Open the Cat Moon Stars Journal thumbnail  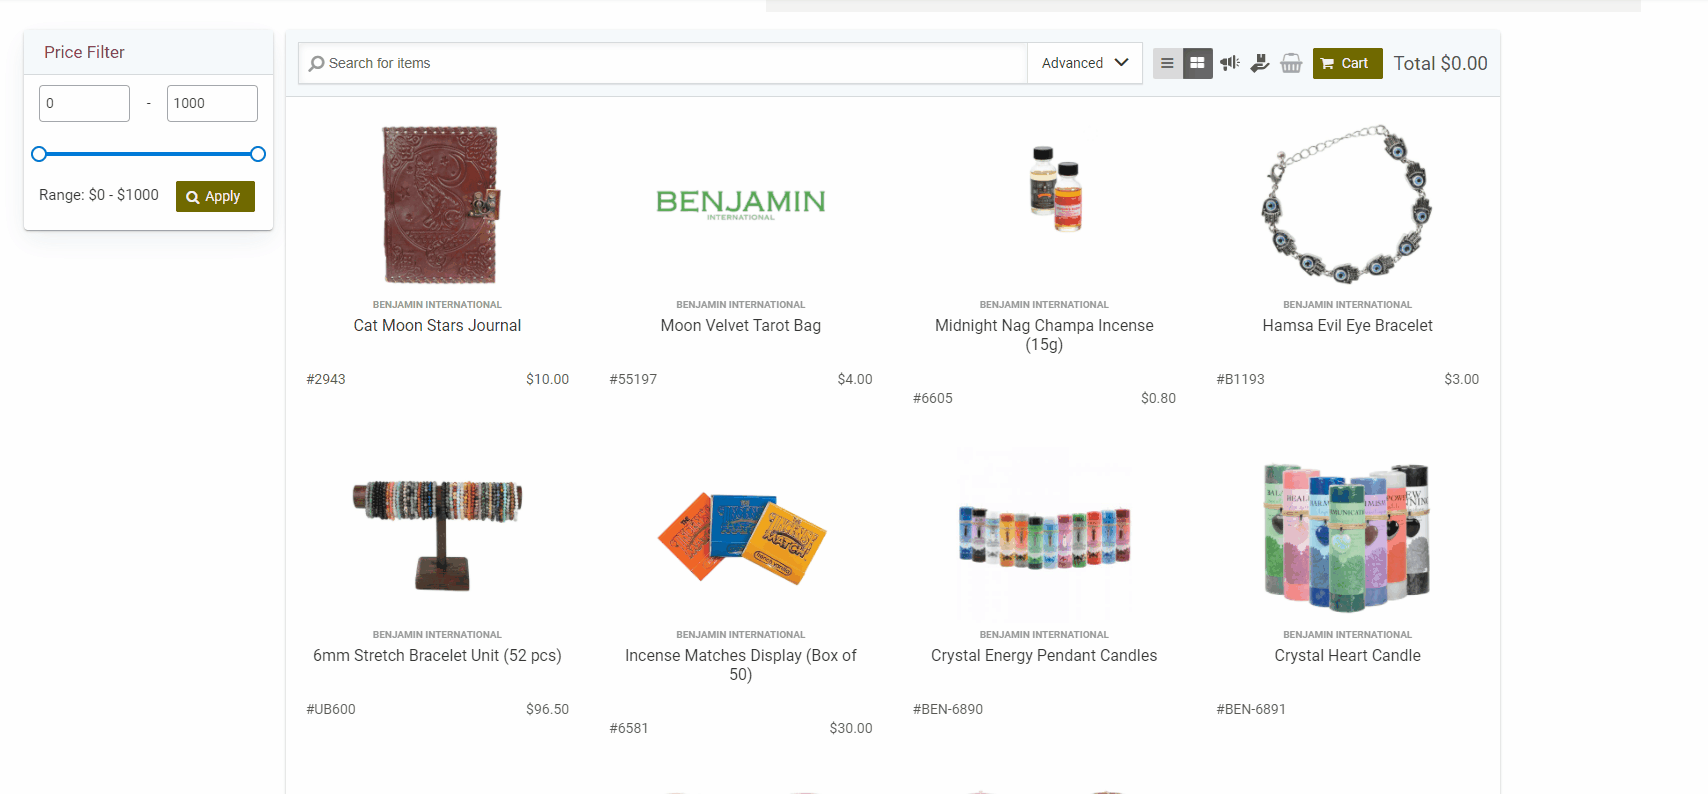438,204
